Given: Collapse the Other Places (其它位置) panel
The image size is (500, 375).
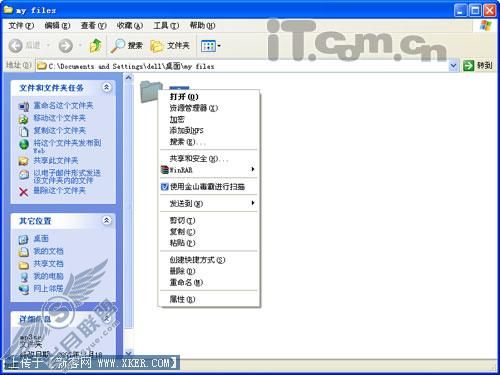Looking at the screenshot, I should click(106, 220).
